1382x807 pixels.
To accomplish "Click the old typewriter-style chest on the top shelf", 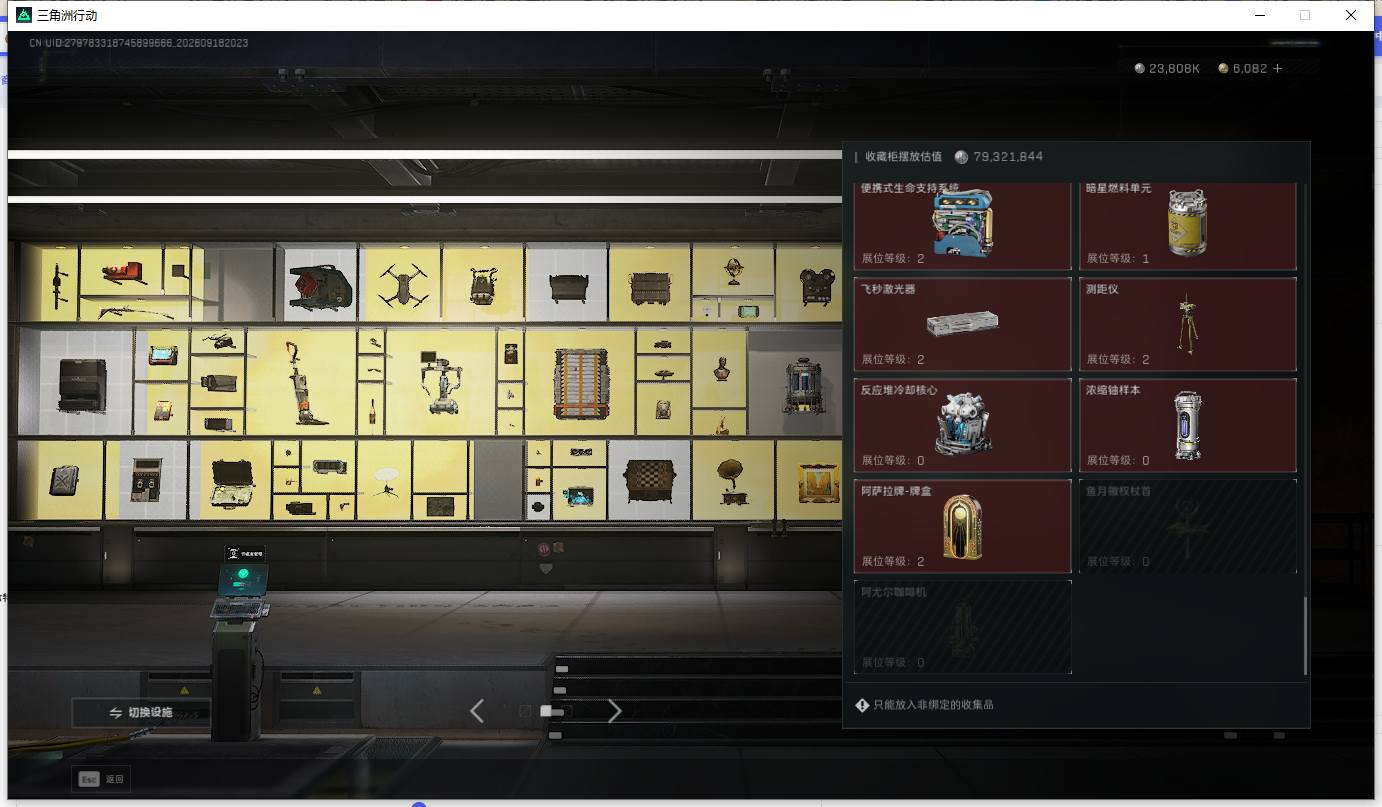I will click(648, 289).
